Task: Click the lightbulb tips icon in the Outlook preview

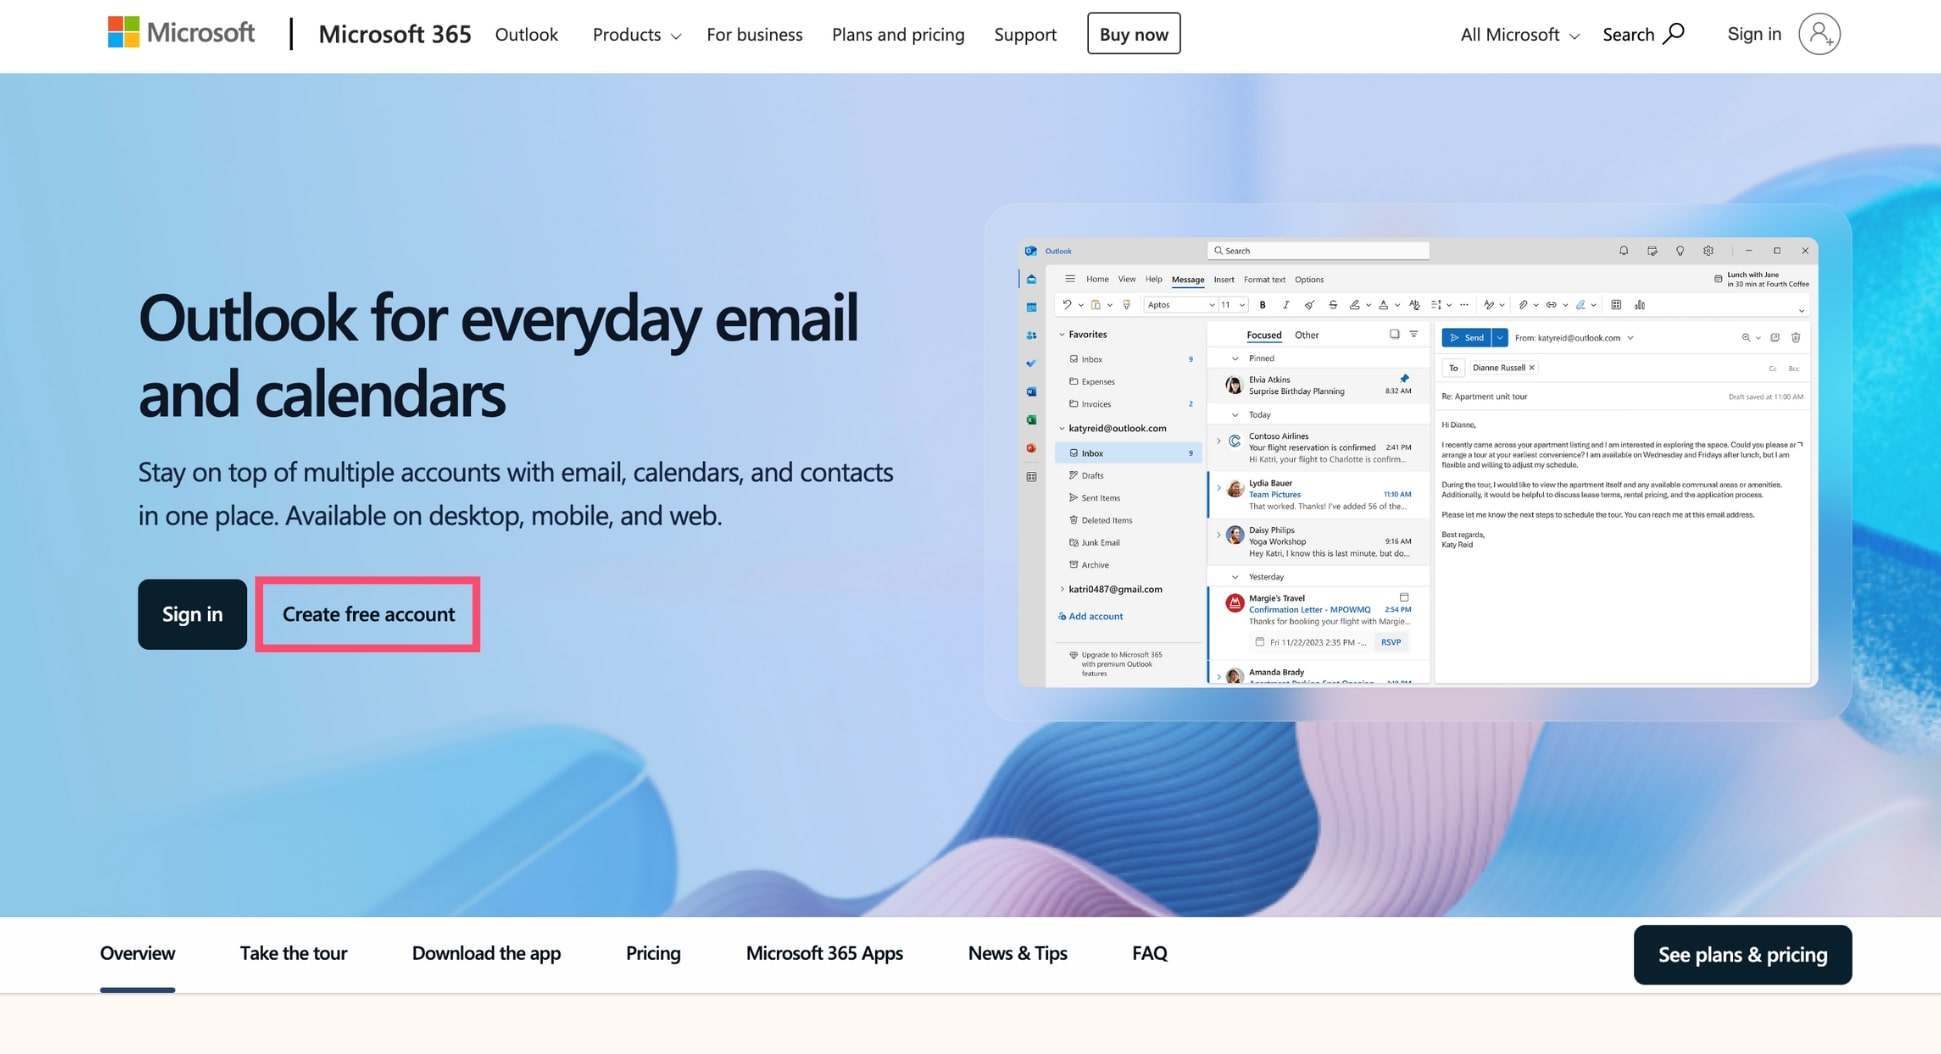Action: 1680,251
